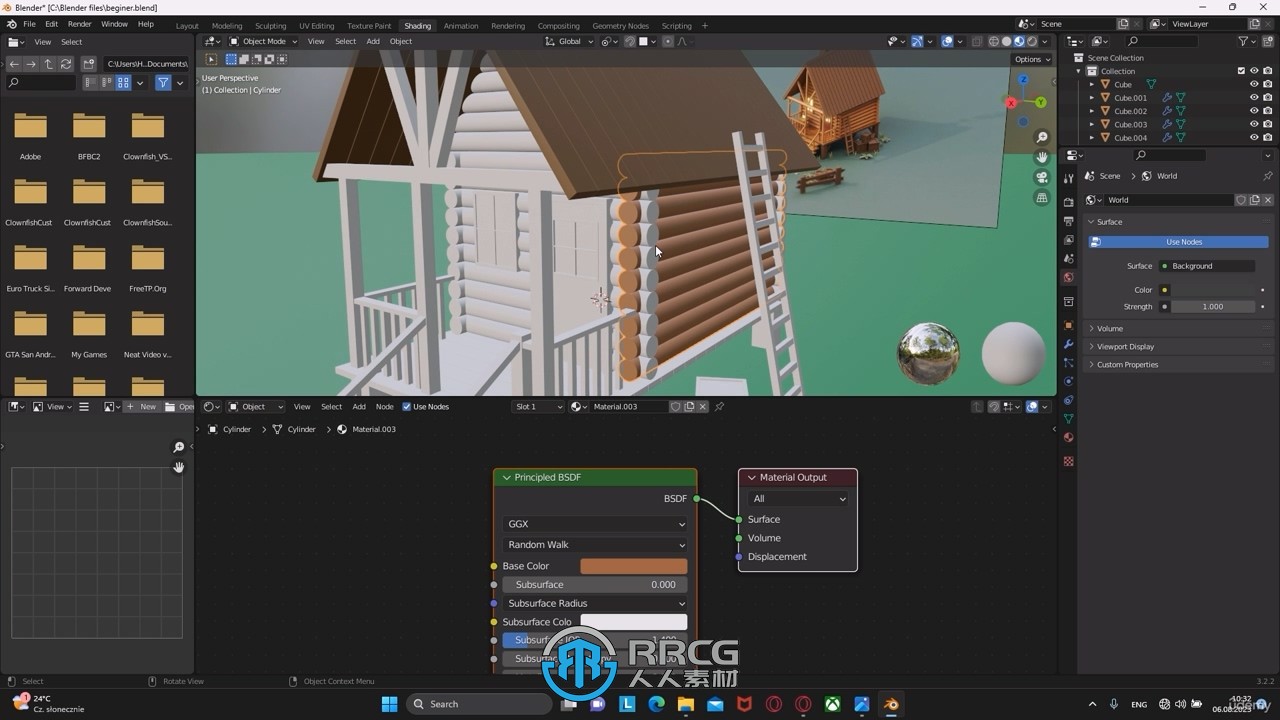Open the Texture properties tab
Image resolution: width=1280 pixels, height=720 pixels.
(1068, 461)
